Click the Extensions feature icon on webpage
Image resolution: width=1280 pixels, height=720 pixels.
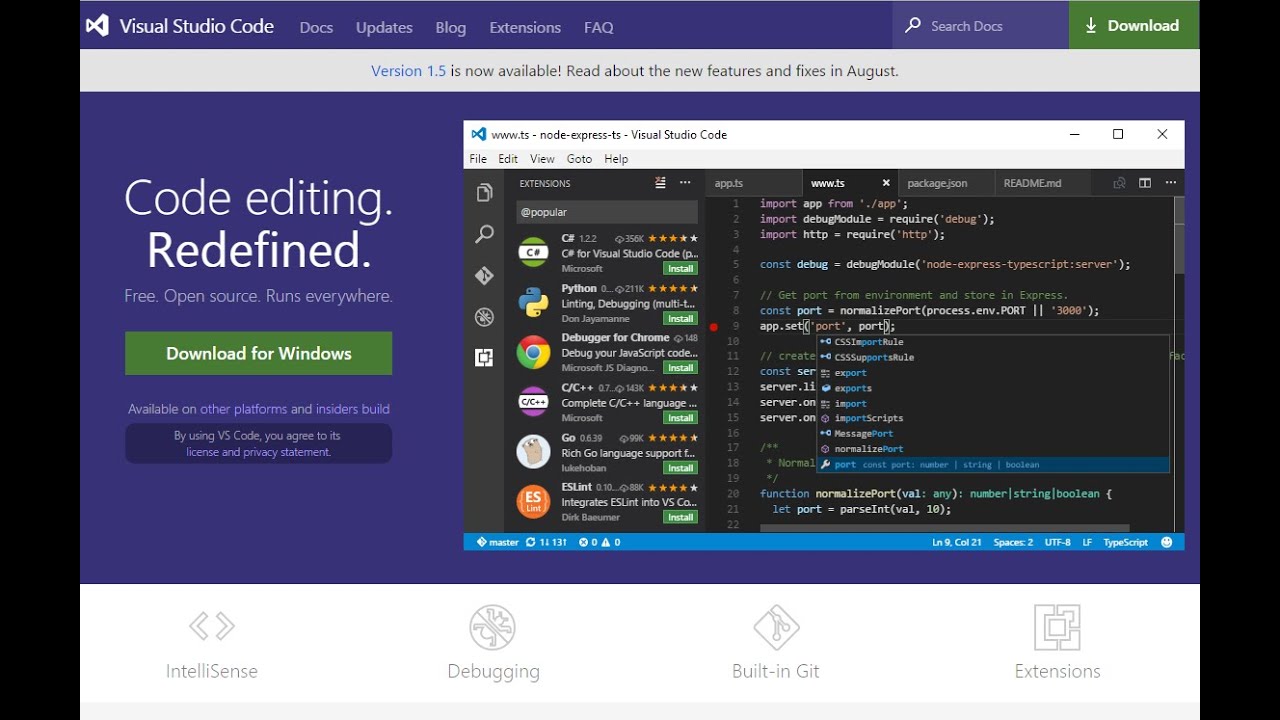click(1057, 627)
